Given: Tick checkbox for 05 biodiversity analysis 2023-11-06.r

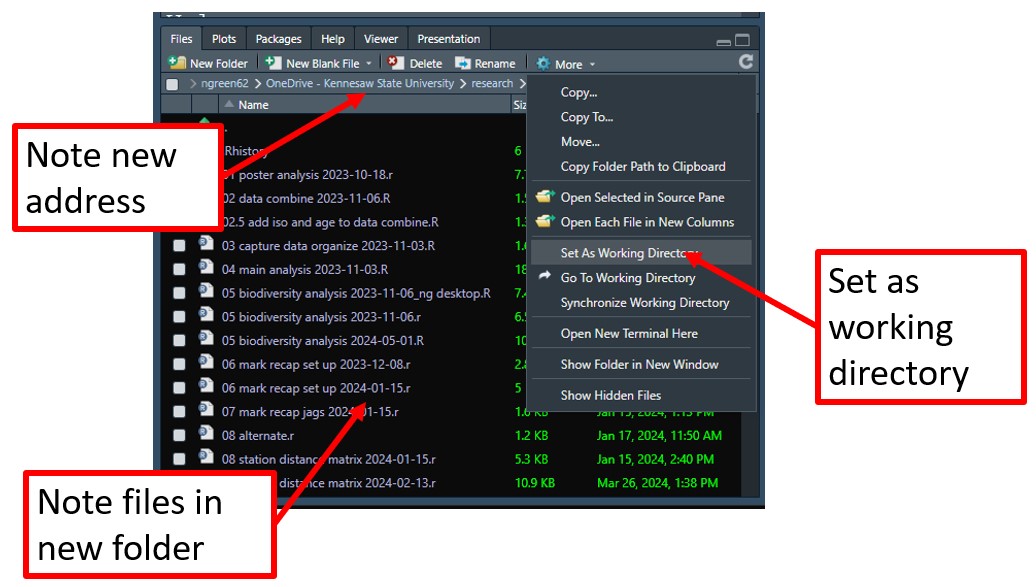Looking at the screenshot, I should [179, 317].
